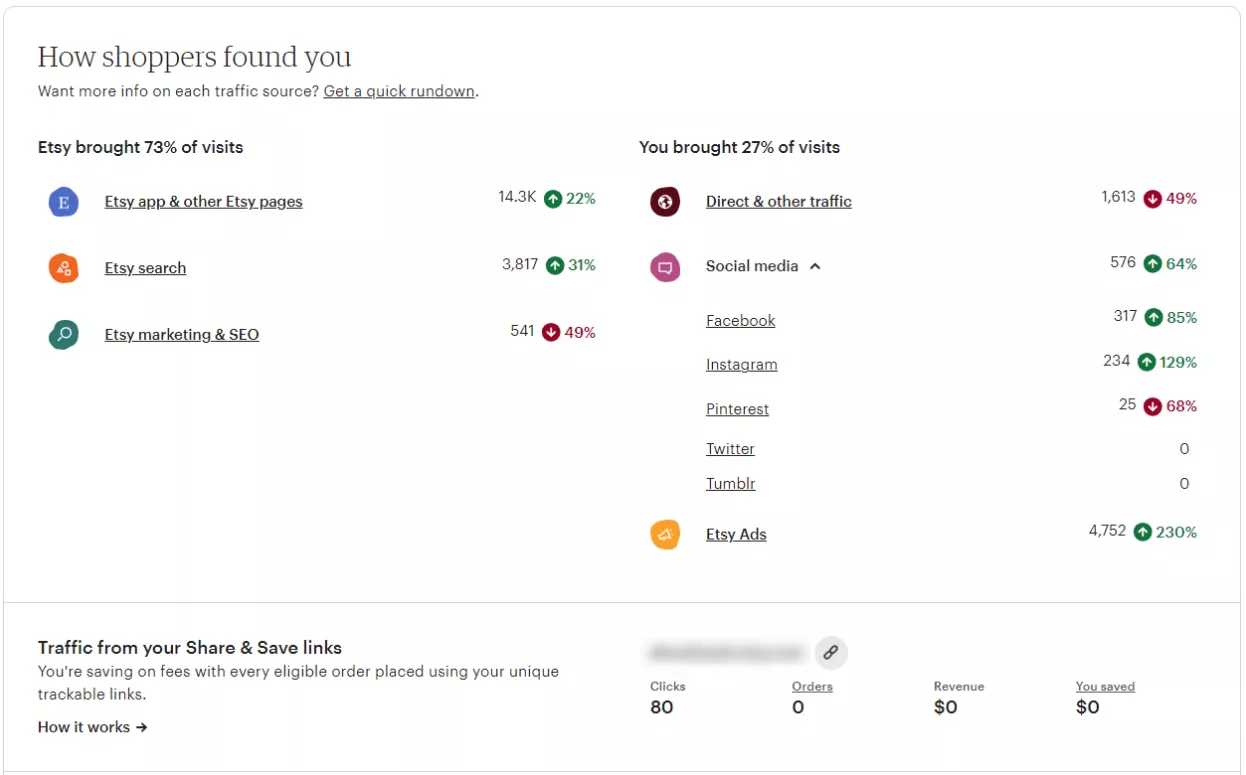1246x775 pixels.
Task: Click 'Traffic from your Share & Save links' heading
Action: (190, 647)
